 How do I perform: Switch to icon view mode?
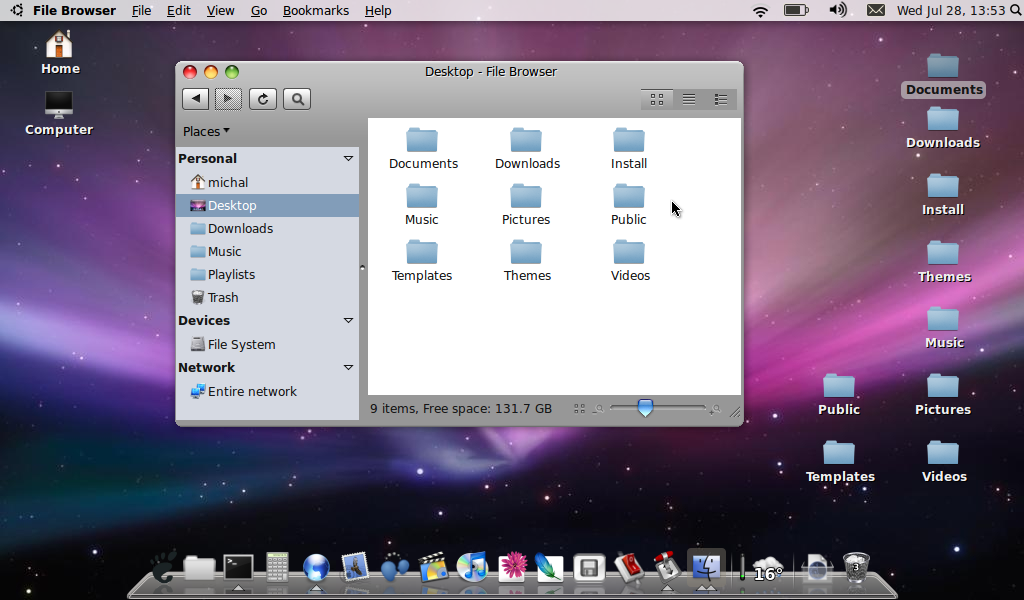pyautogui.click(x=657, y=99)
